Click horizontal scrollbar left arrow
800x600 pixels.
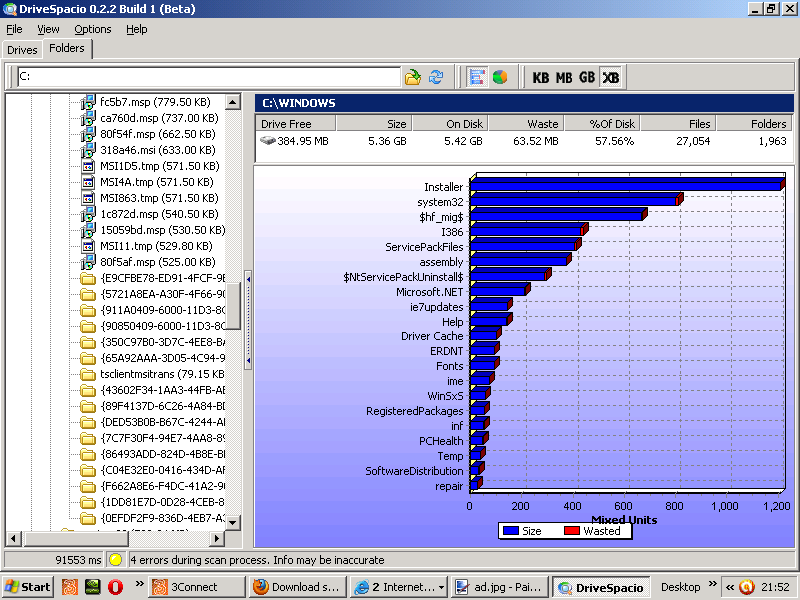point(13,538)
